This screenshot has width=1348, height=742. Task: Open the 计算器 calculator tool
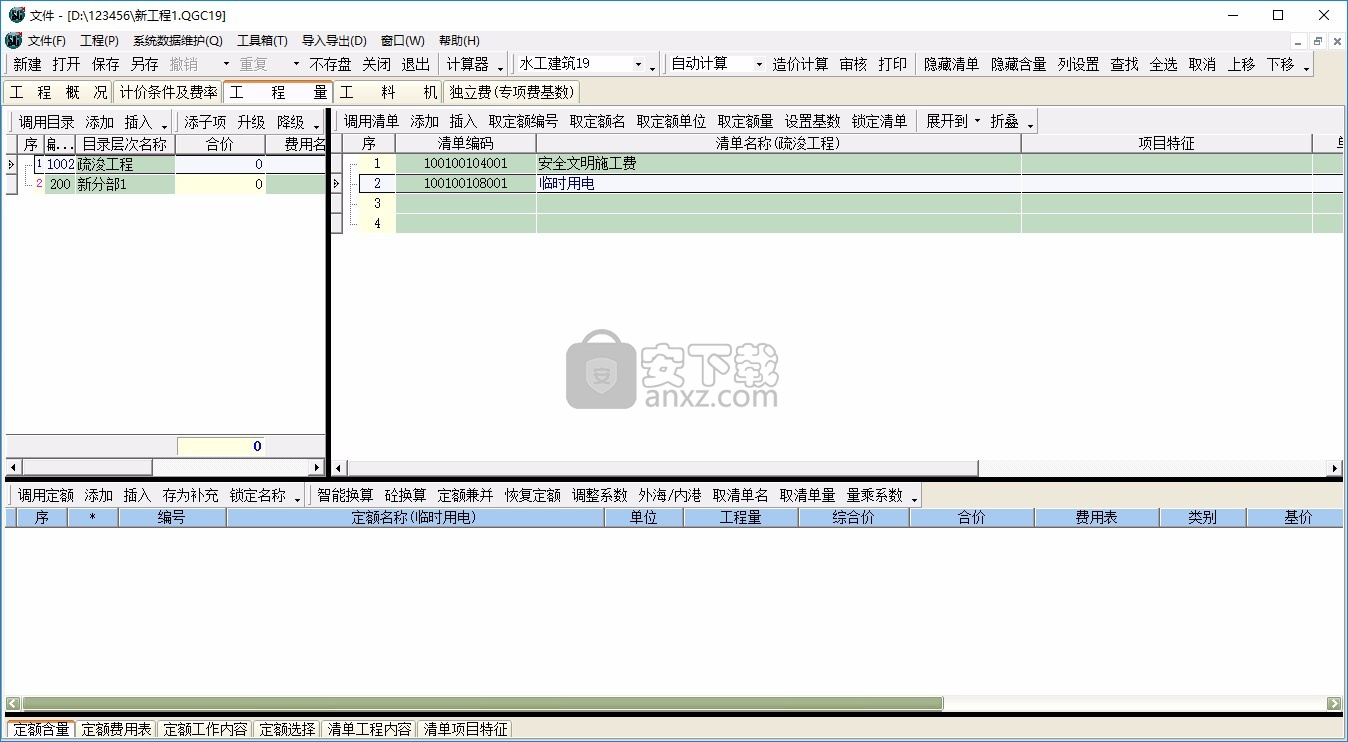click(467, 64)
